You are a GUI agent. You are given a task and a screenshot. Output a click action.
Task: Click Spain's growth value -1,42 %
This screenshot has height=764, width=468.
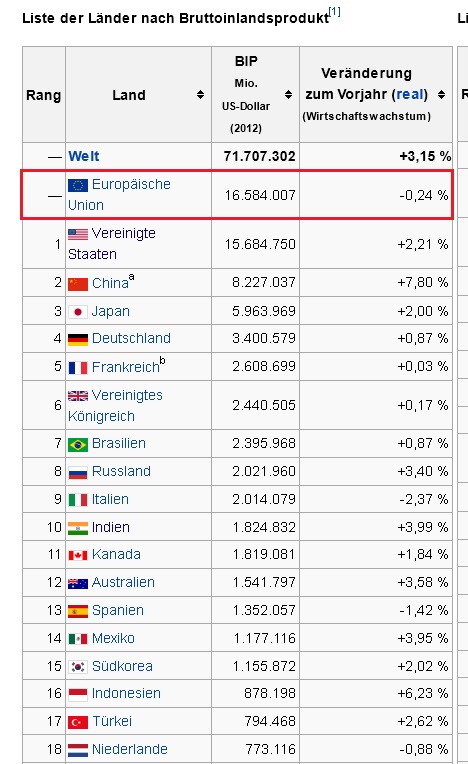424,611
